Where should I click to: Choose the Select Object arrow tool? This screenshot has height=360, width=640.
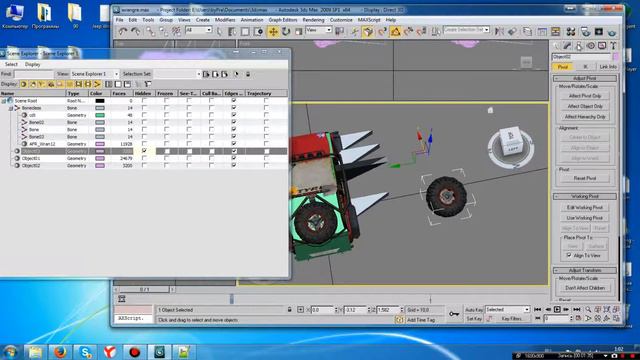pos(219,31)
